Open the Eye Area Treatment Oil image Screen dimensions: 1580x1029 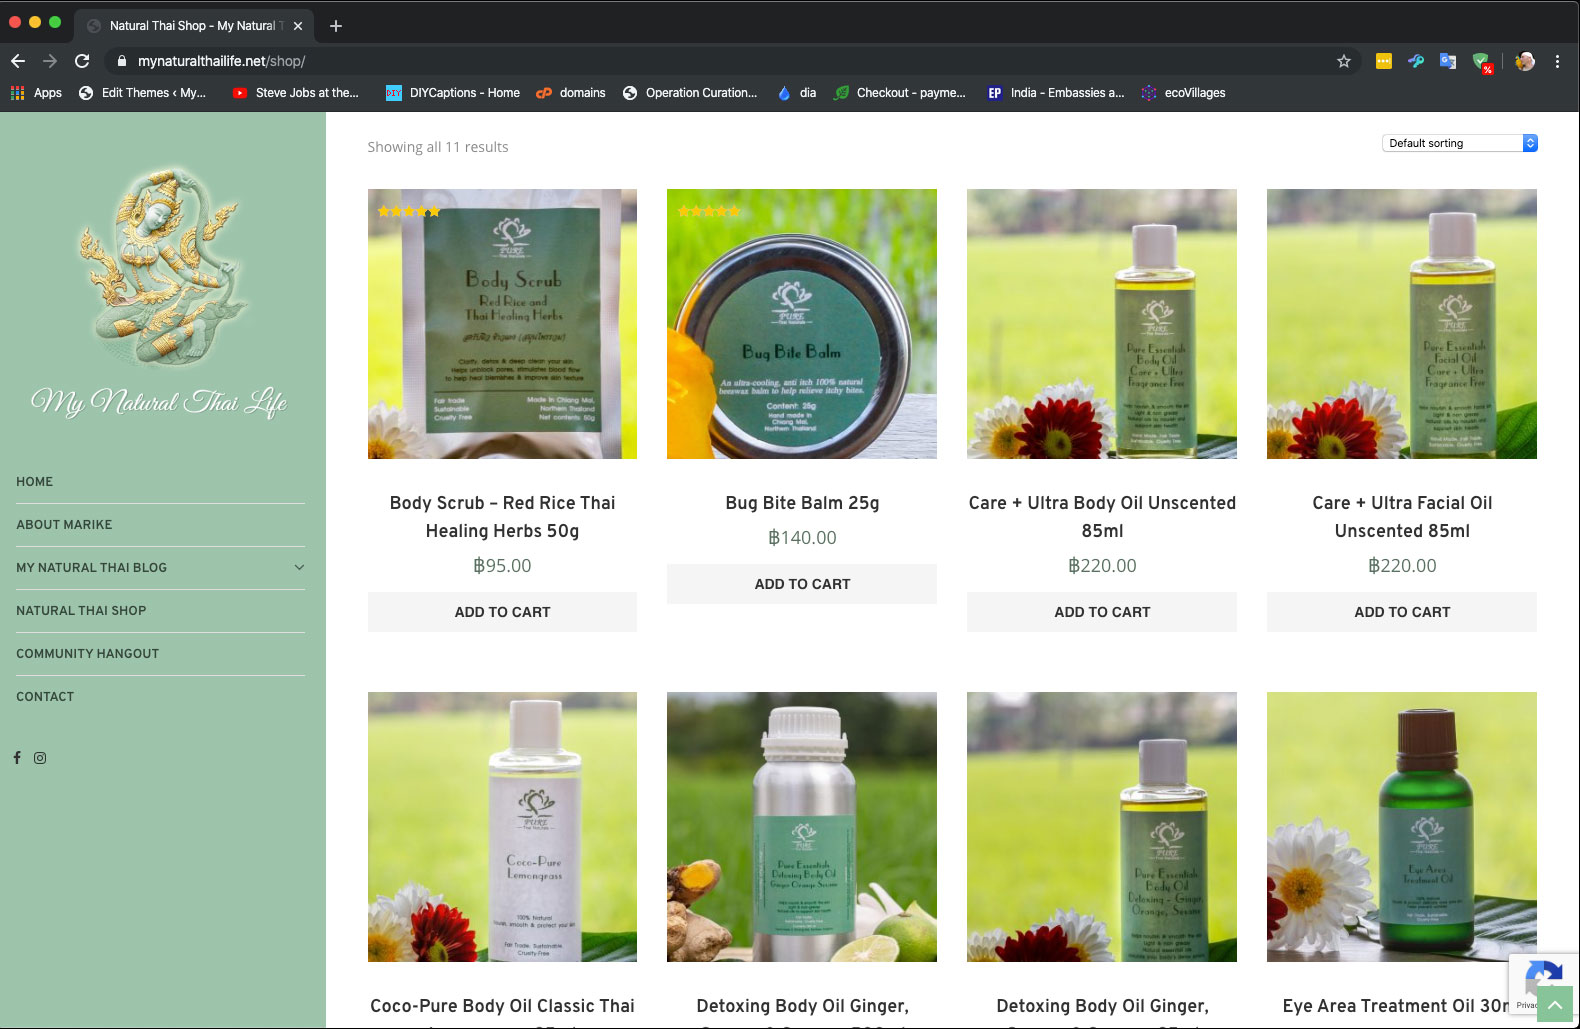coord(1402,827)
